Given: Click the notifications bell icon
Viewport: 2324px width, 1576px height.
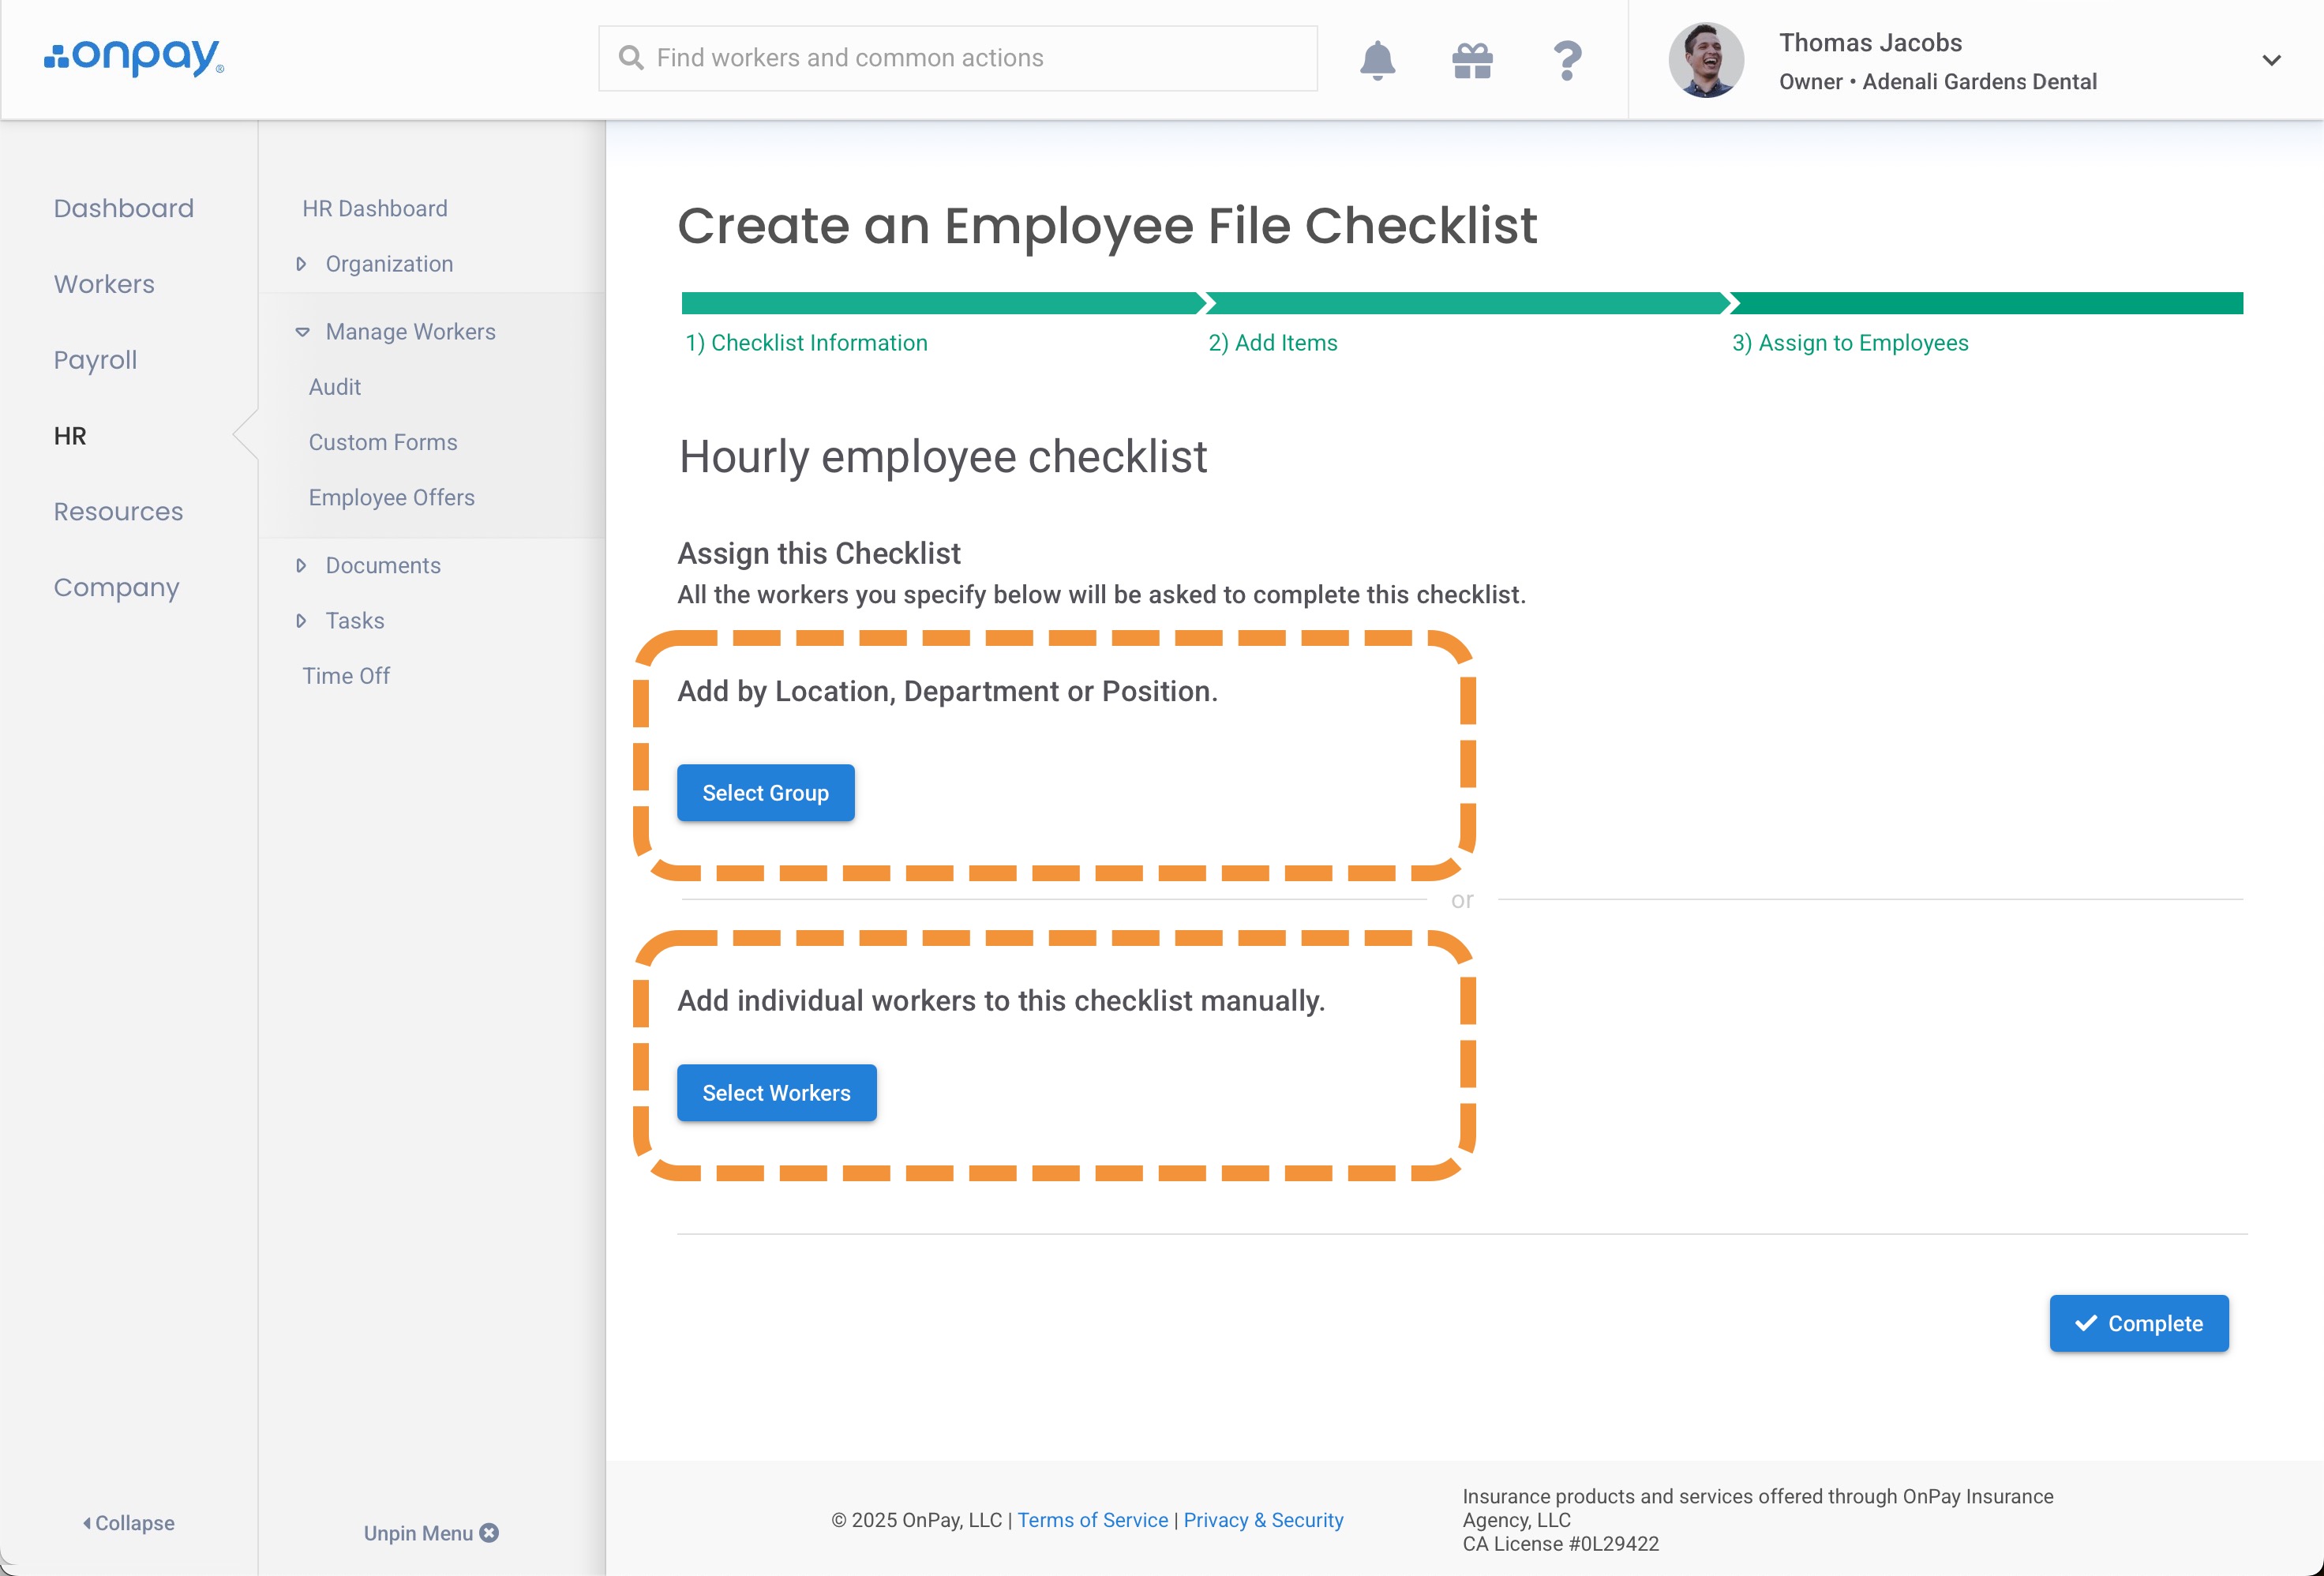Looking at the screenshot, I should coord(1377,60).
